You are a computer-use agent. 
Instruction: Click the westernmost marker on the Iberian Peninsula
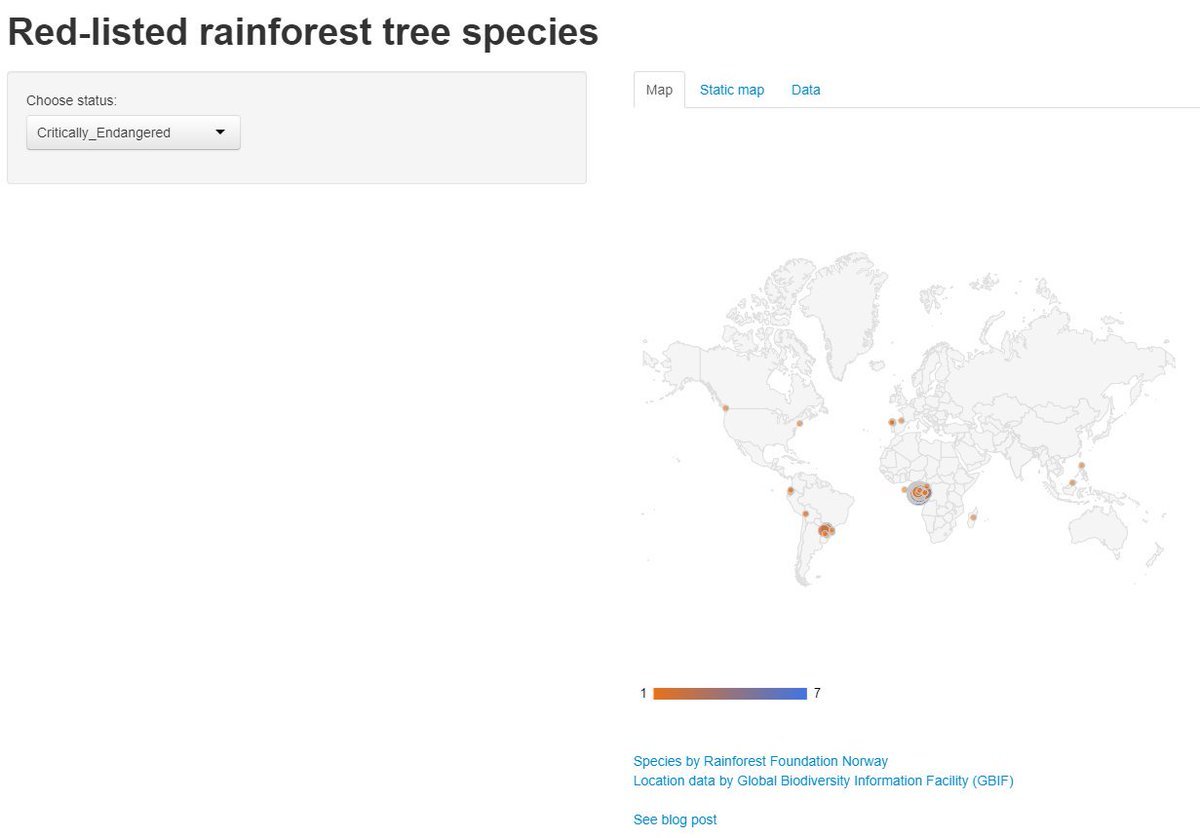tap(891, 422)
